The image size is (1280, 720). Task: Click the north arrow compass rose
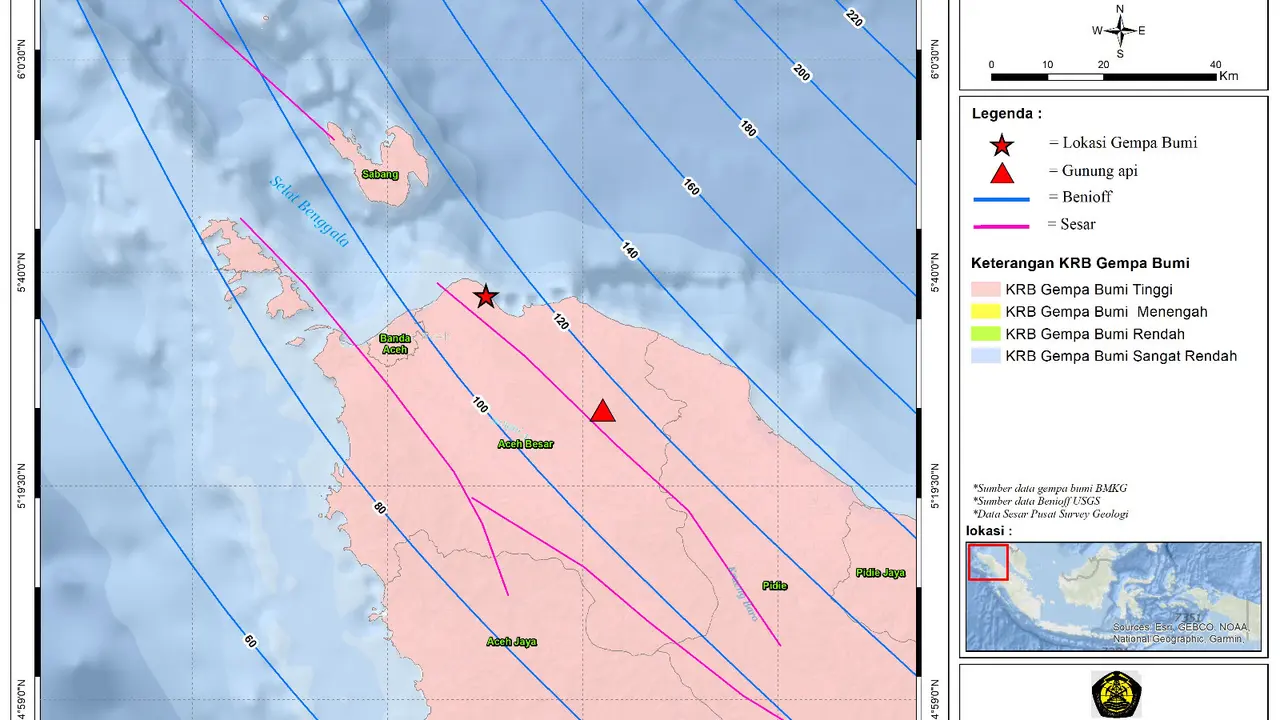point(1119,31)
